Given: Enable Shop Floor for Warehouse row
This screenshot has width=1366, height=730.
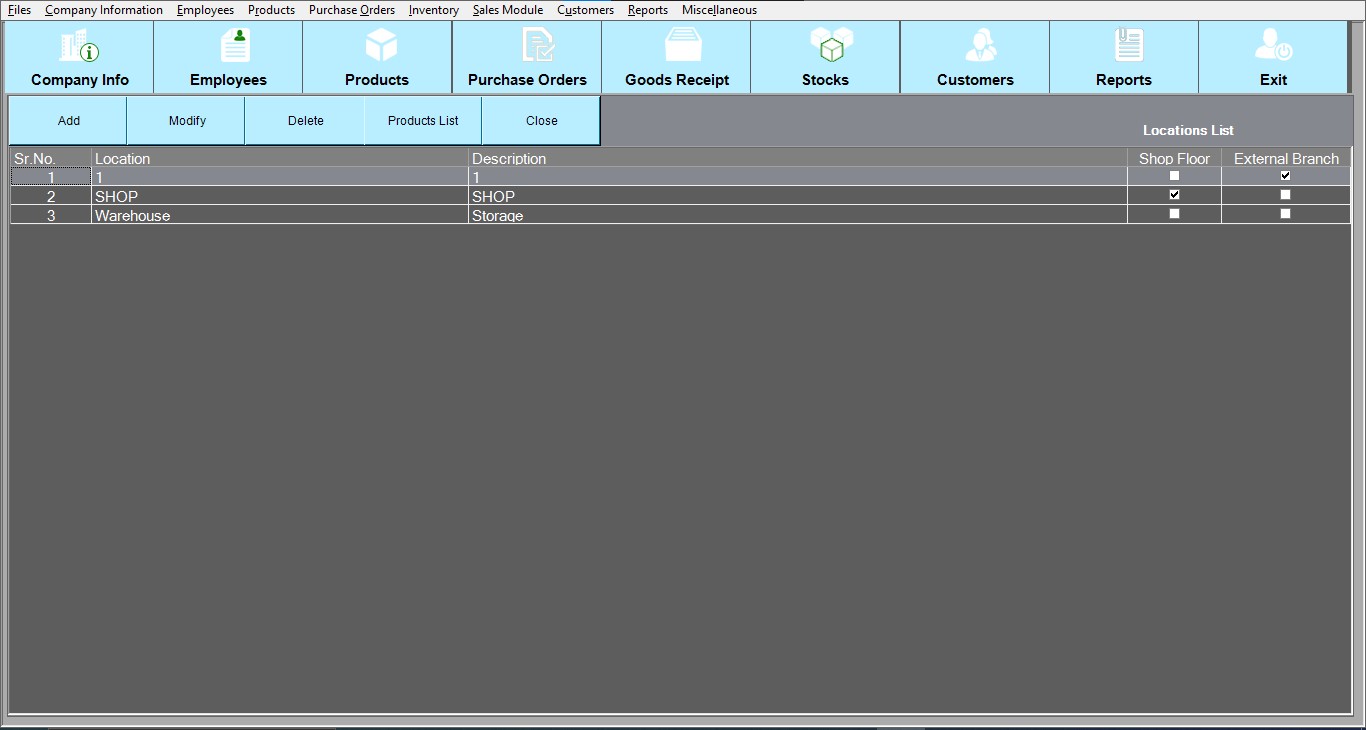Looking at the screenshot, I should point(1174,214).
